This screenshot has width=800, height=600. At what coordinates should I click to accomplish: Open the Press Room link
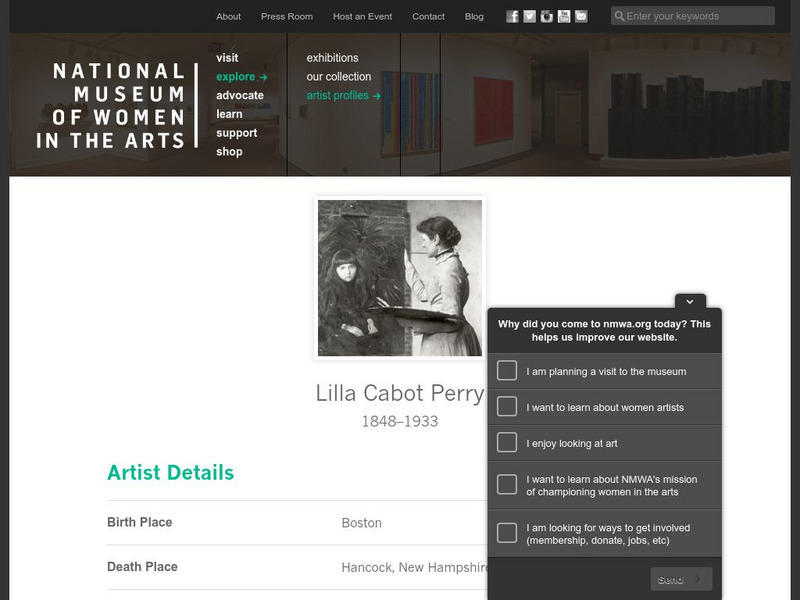[x=287, y=16]
